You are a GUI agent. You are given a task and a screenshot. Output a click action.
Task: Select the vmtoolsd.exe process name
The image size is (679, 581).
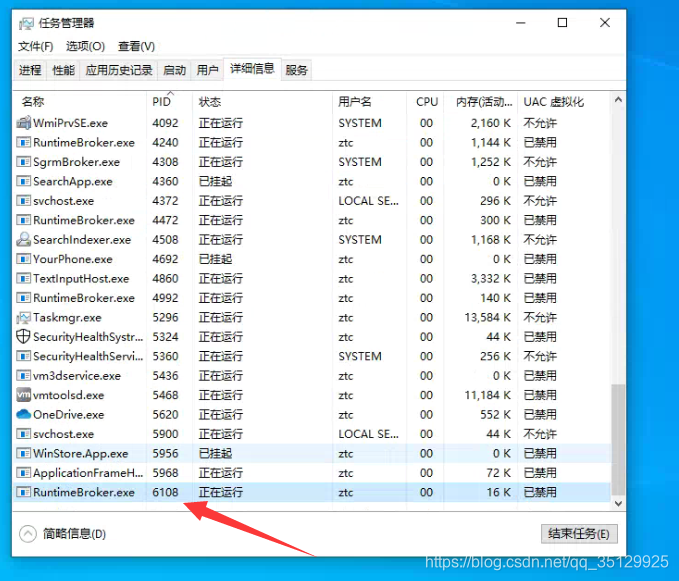[69, 395]
